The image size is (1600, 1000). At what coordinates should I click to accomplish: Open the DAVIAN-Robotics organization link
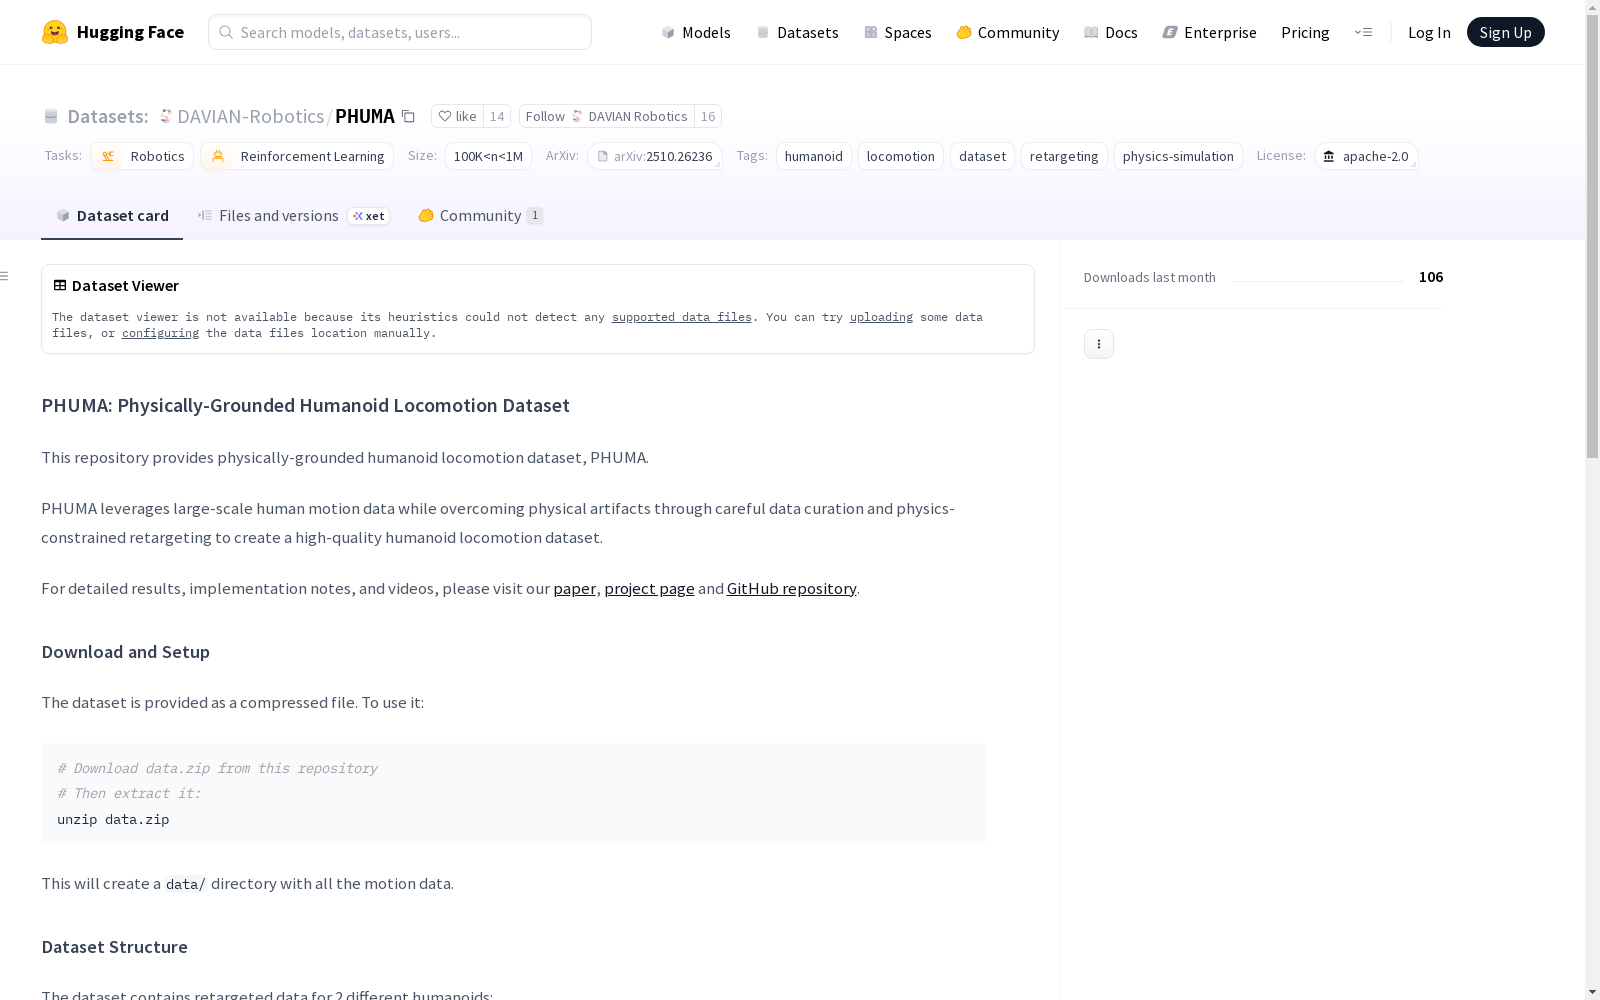pos(251,116)
